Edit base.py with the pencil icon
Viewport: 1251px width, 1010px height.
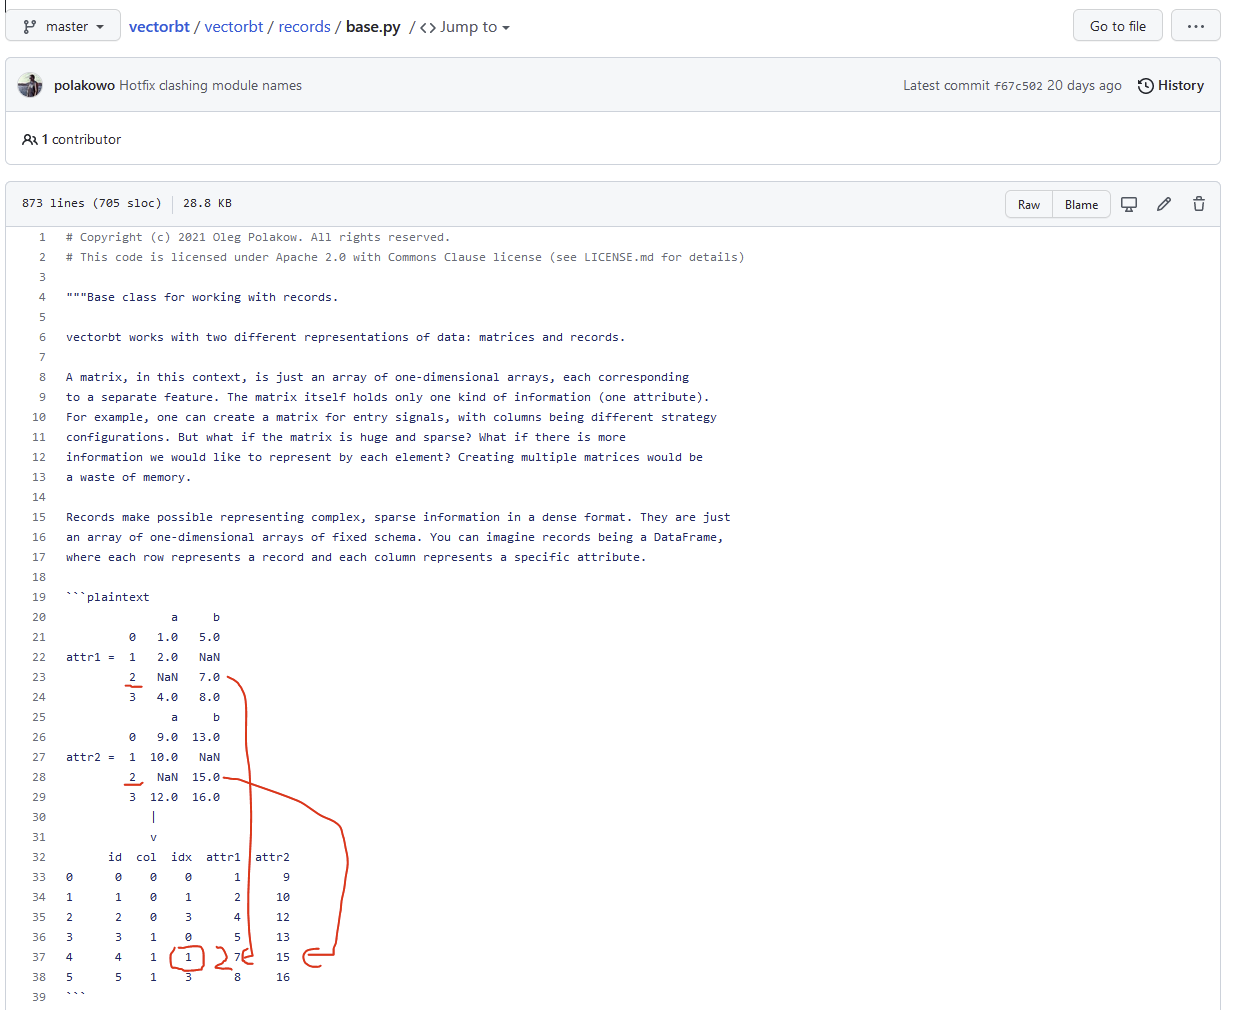[x=1163, y=204]
